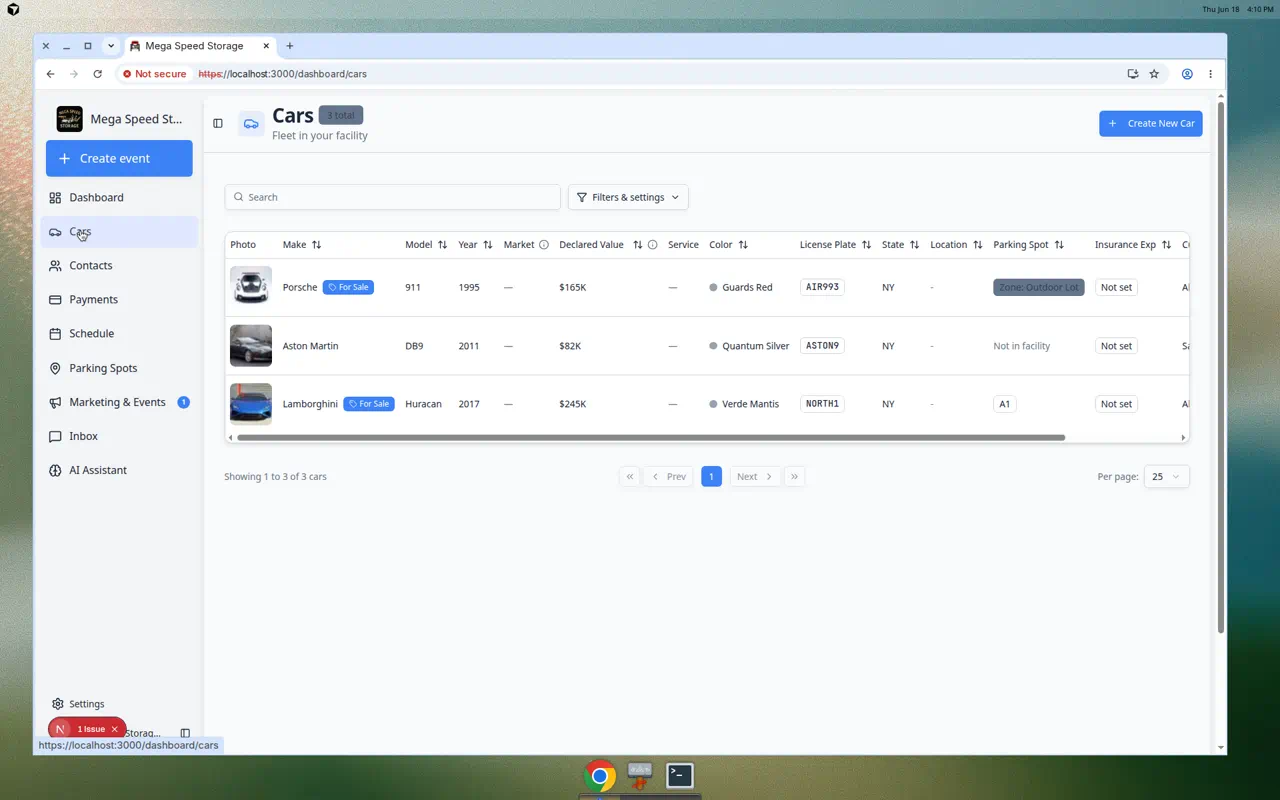The height and width of the screenshot is (800, 1280).
Task: Jump to first page with double-left arrows
Action: 630,477
